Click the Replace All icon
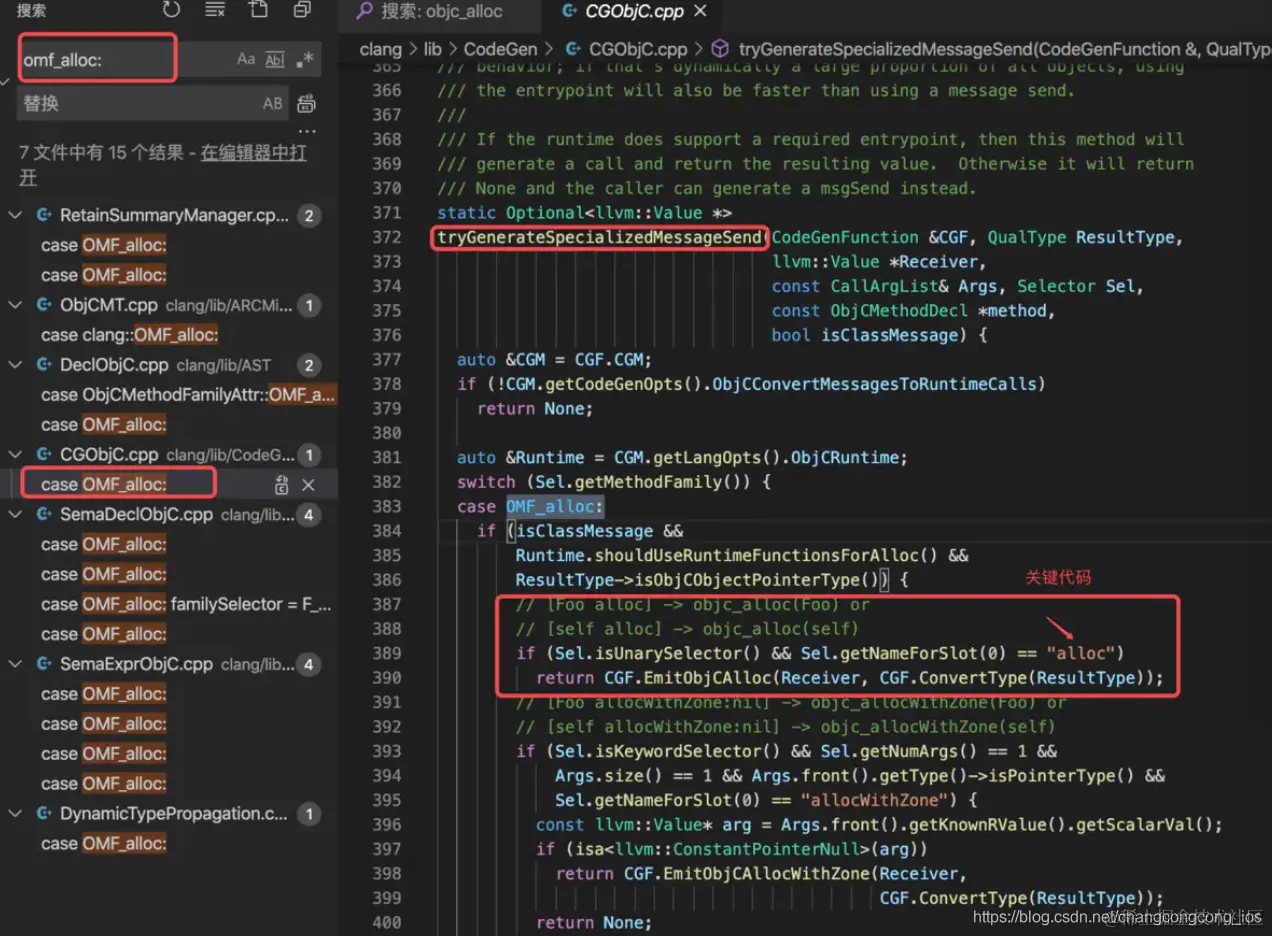Screen dimensions: 1272x936 coord(306,103)
